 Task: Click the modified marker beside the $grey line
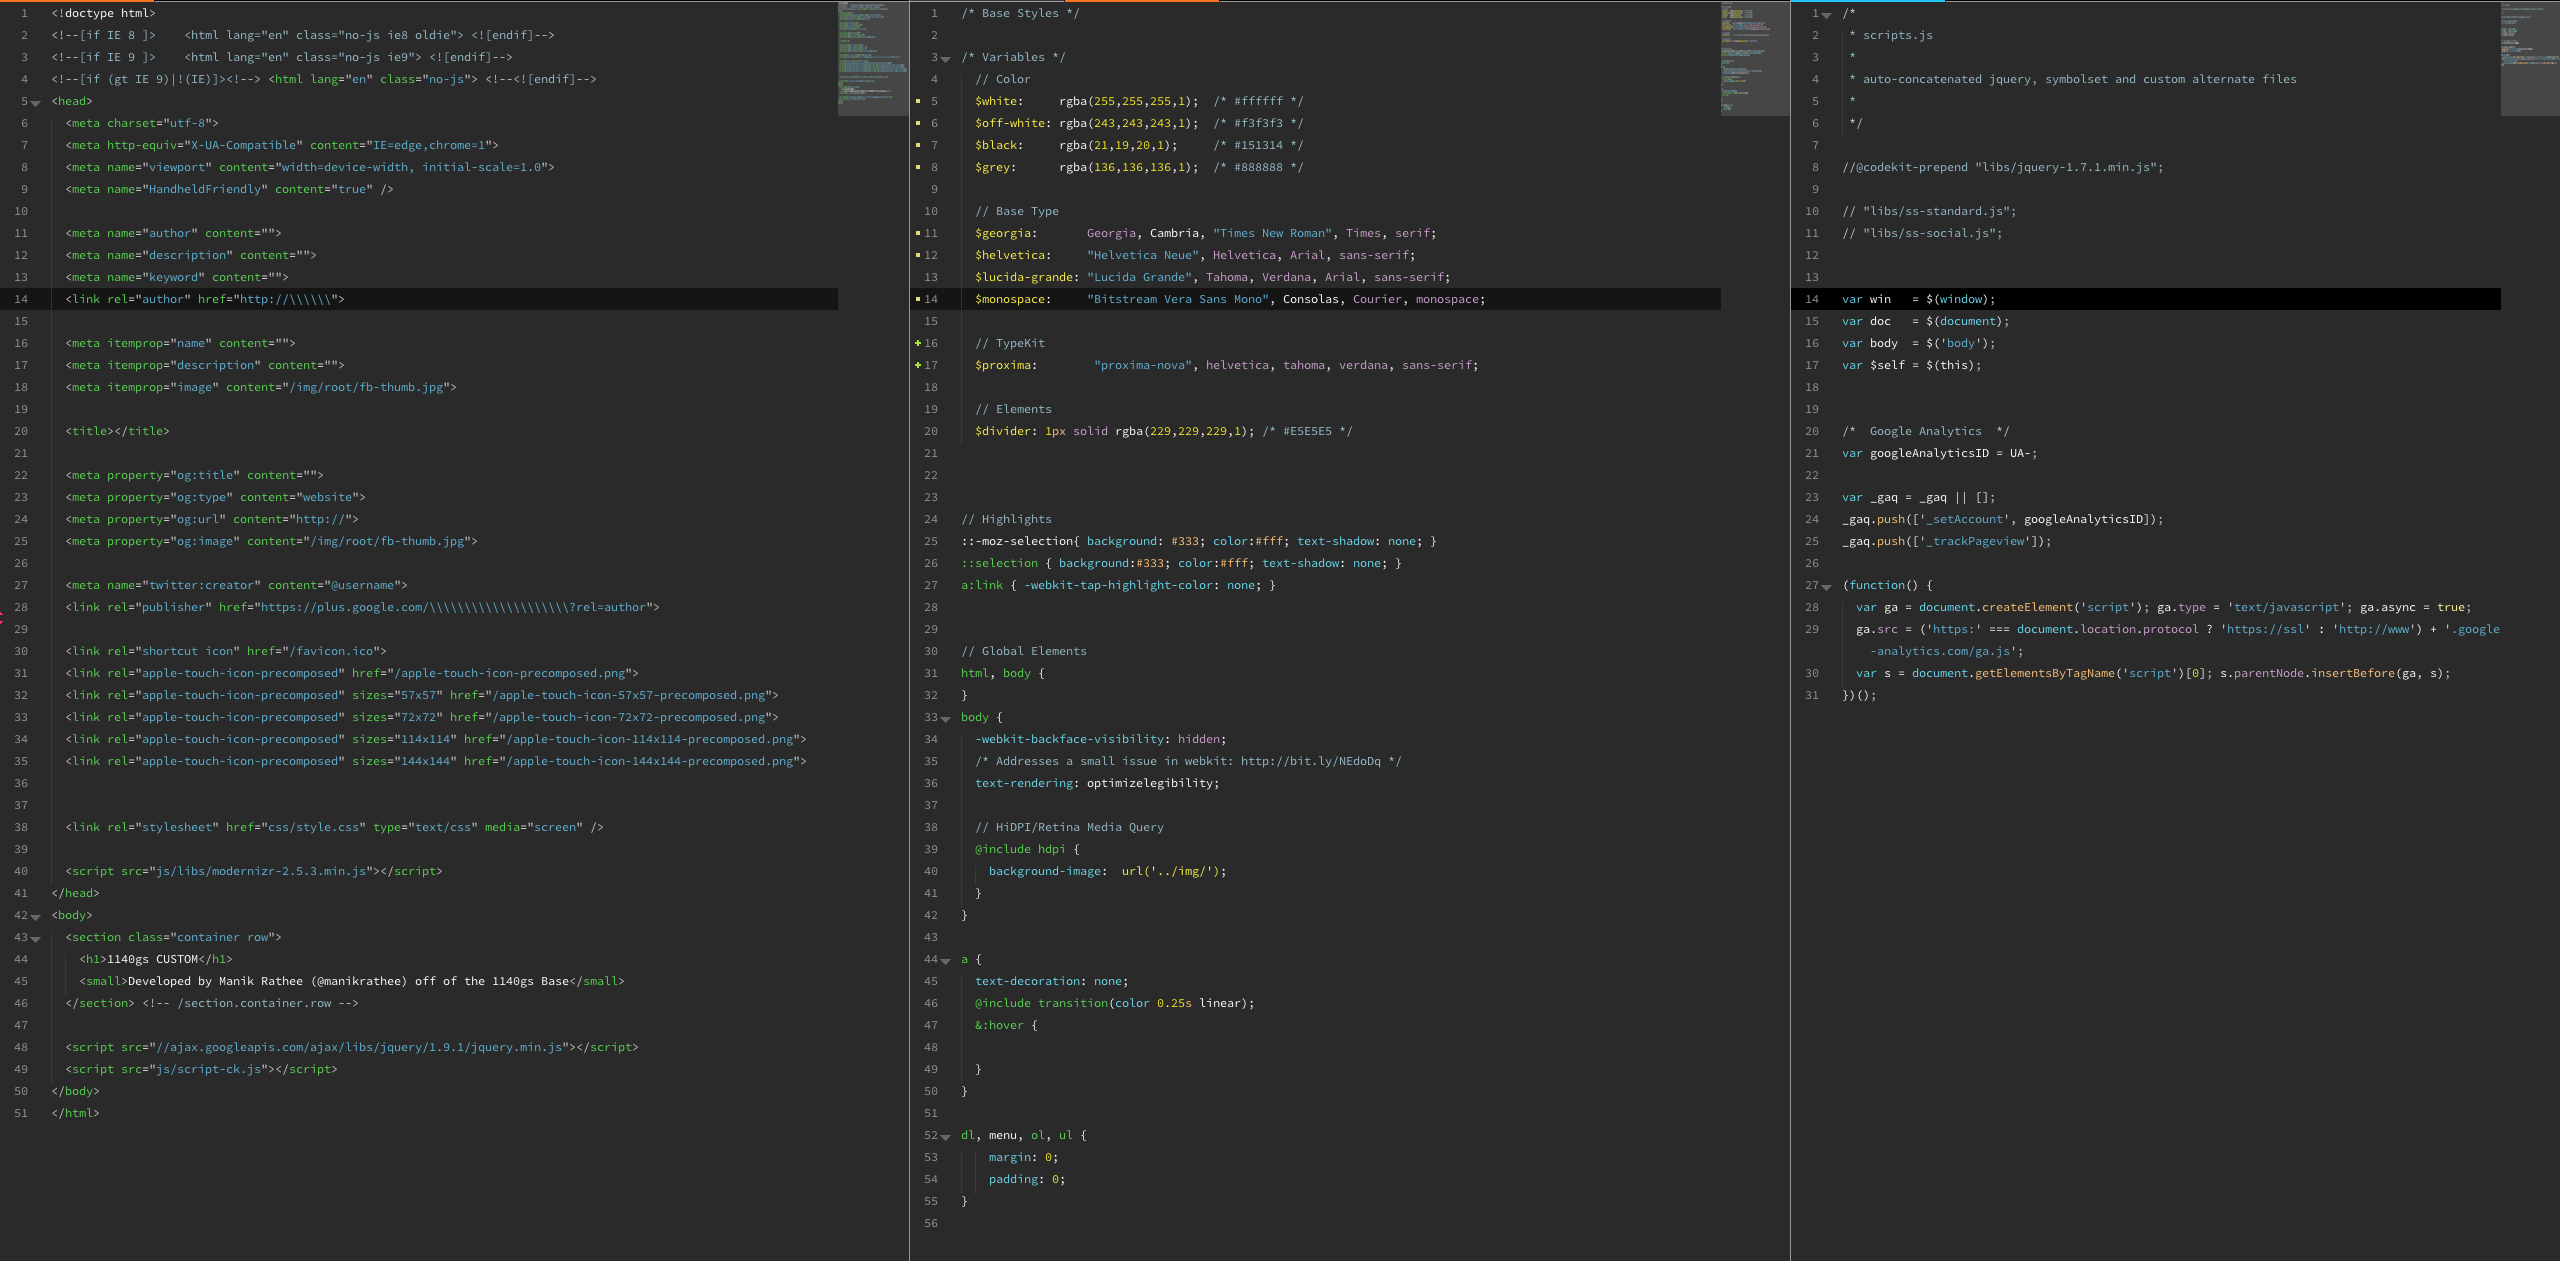(x=918, y=167)
